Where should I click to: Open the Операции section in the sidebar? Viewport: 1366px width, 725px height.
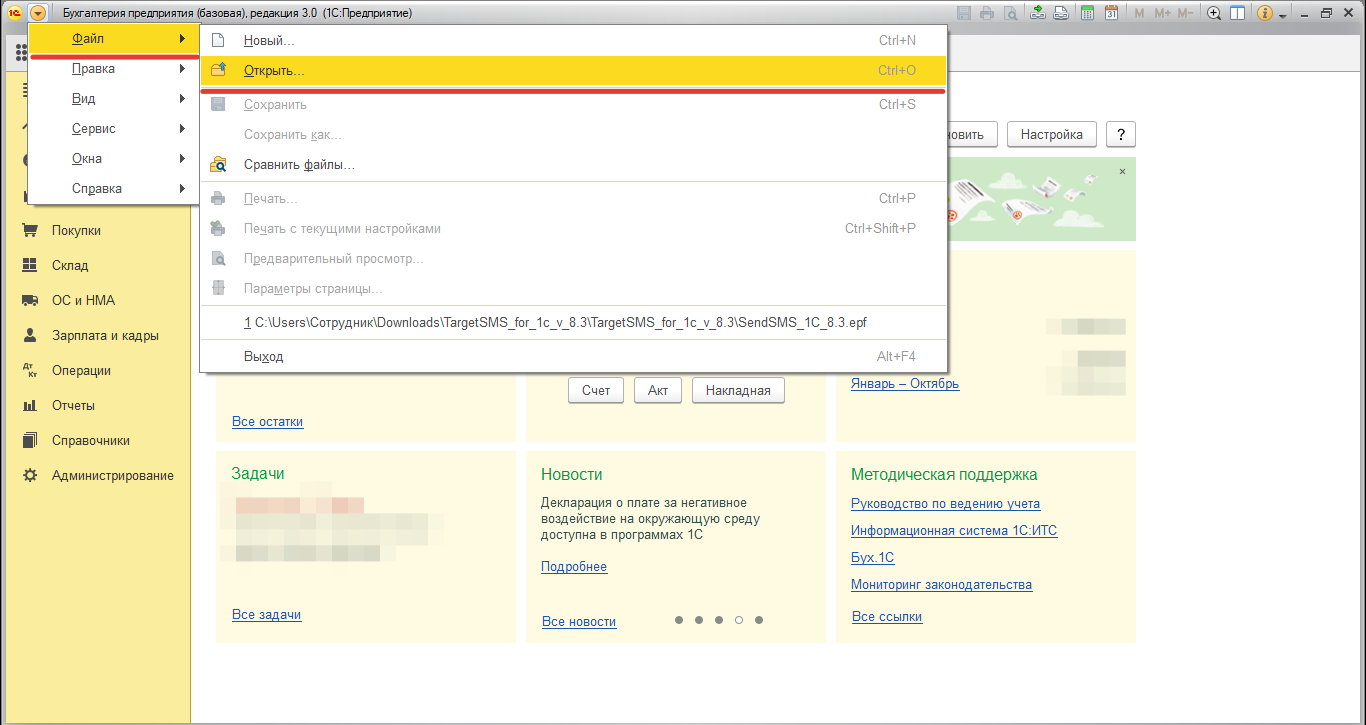(x=81, y=370)
